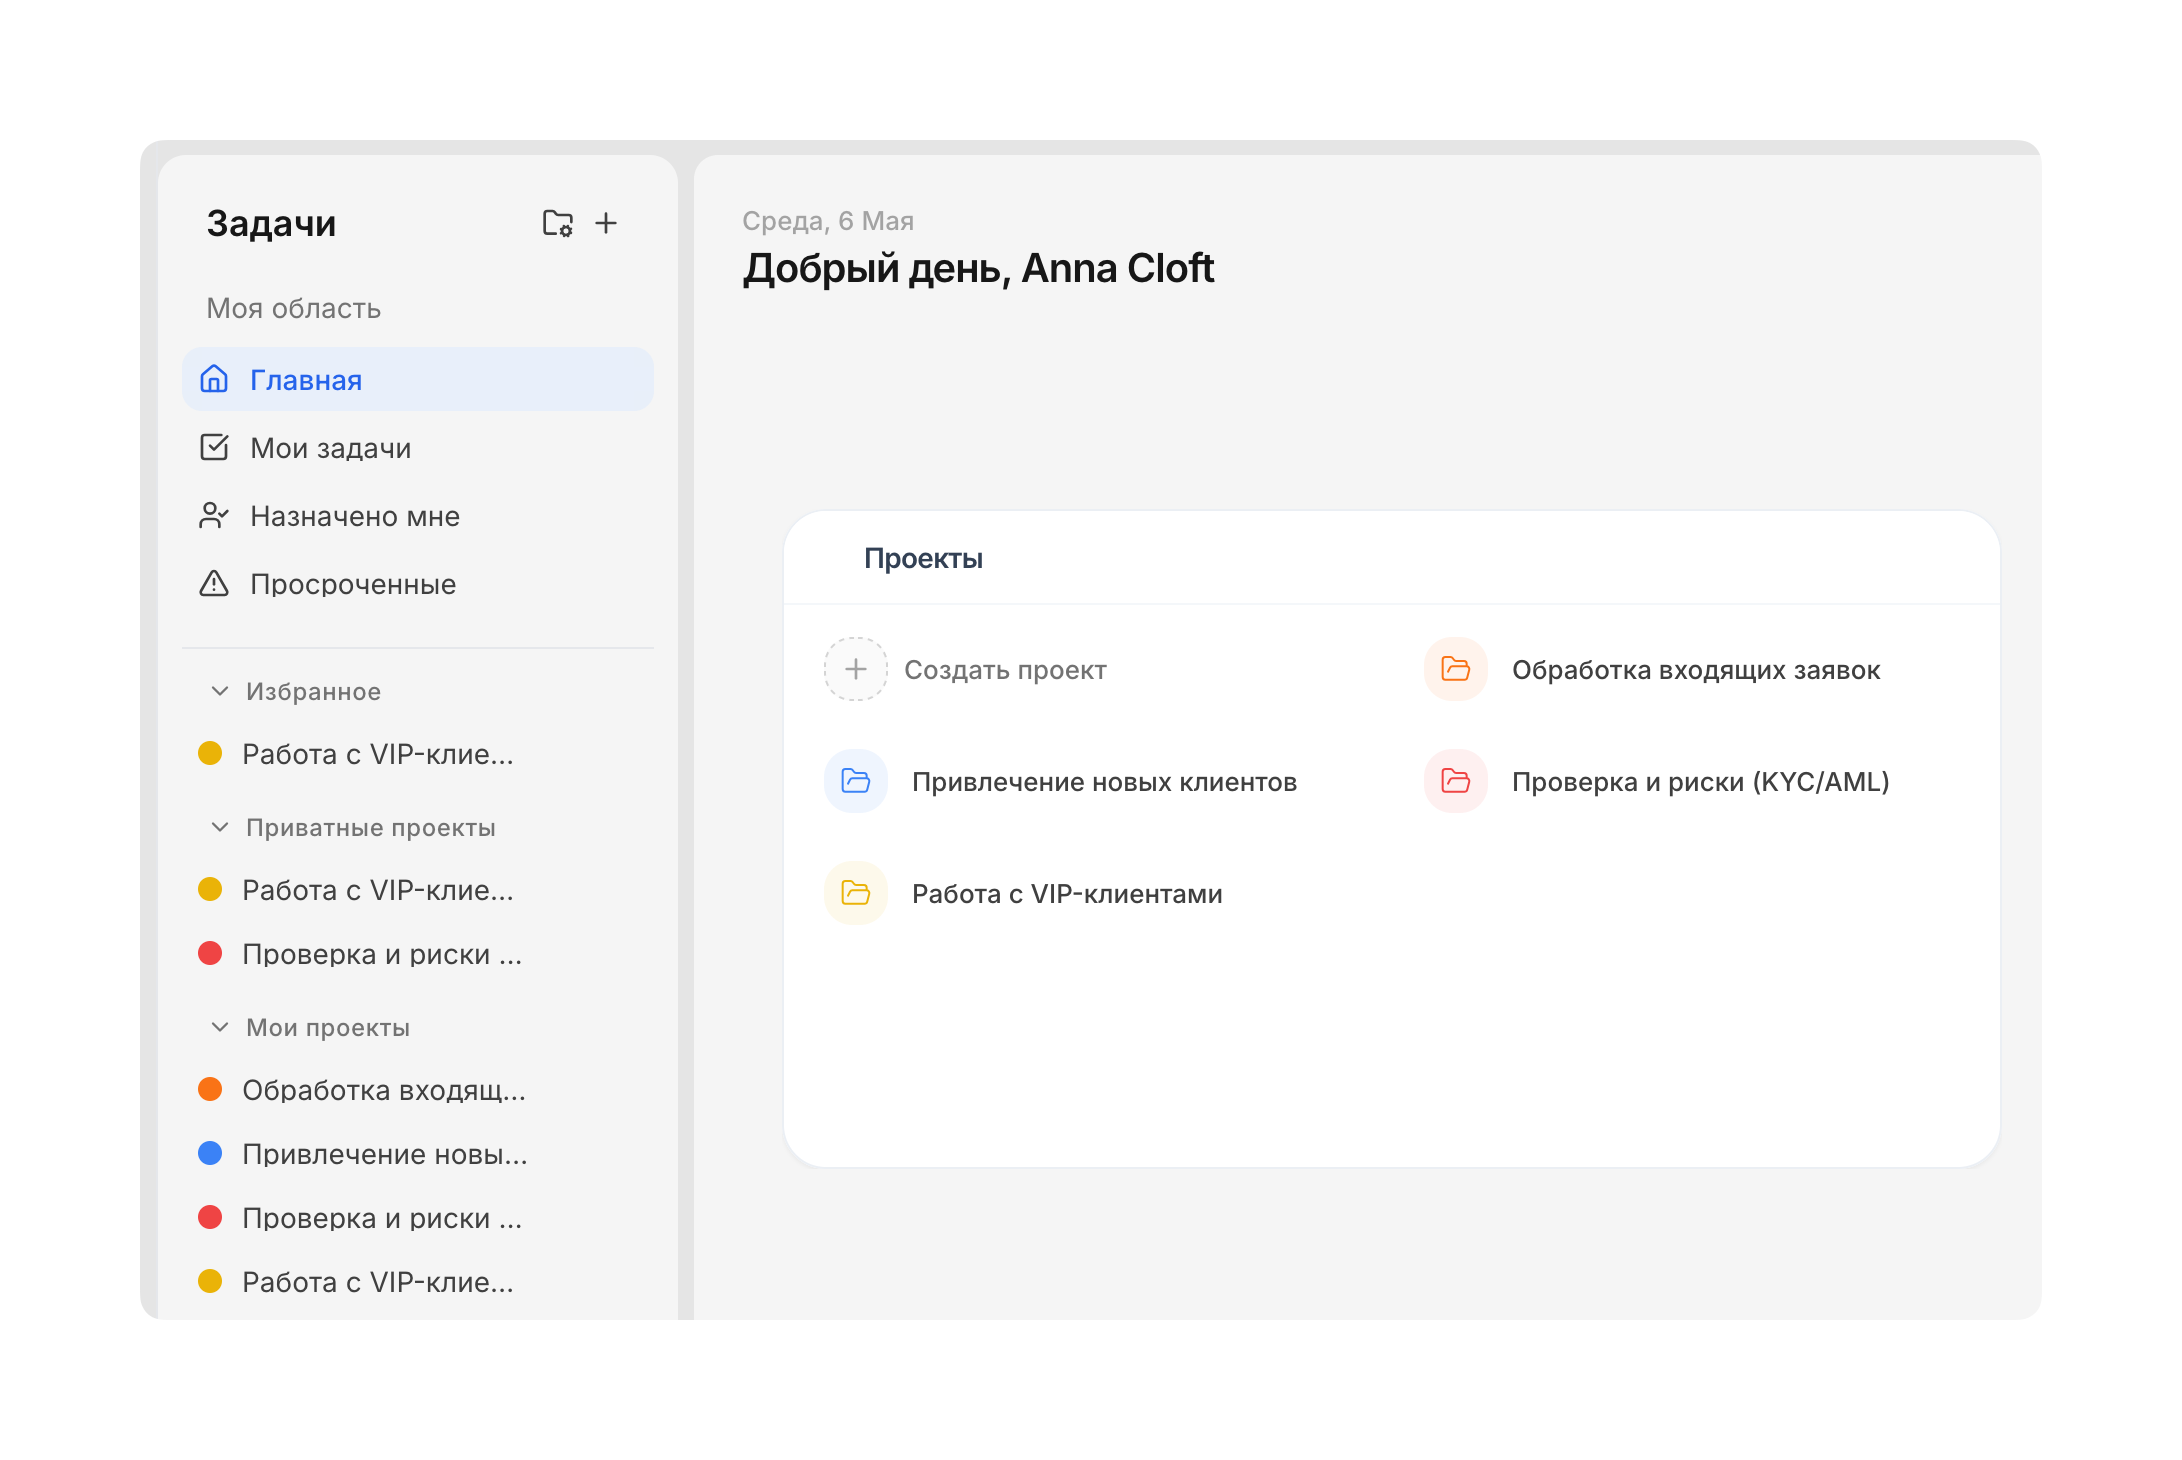Screen dimensions: 2182x1460
Task: Click the yellow dot under Избранное
Action: click(210, 753)
